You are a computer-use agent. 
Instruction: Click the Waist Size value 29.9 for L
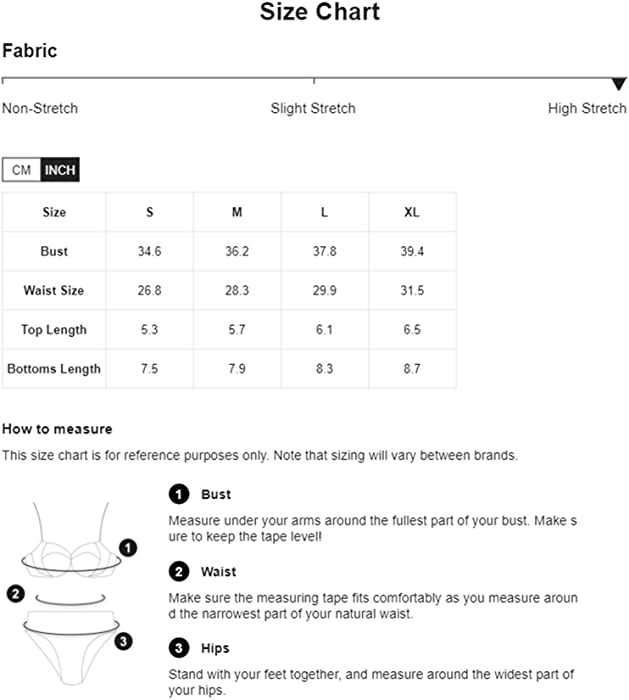(325, 290)
